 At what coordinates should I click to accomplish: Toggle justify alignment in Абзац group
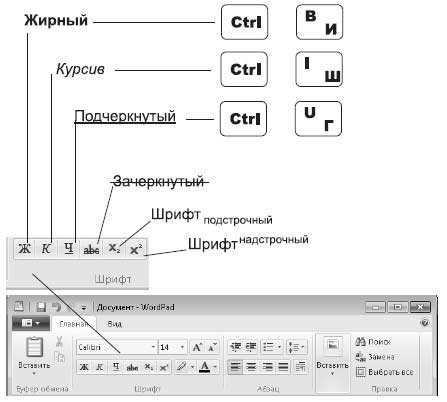[x=283, y=367]
